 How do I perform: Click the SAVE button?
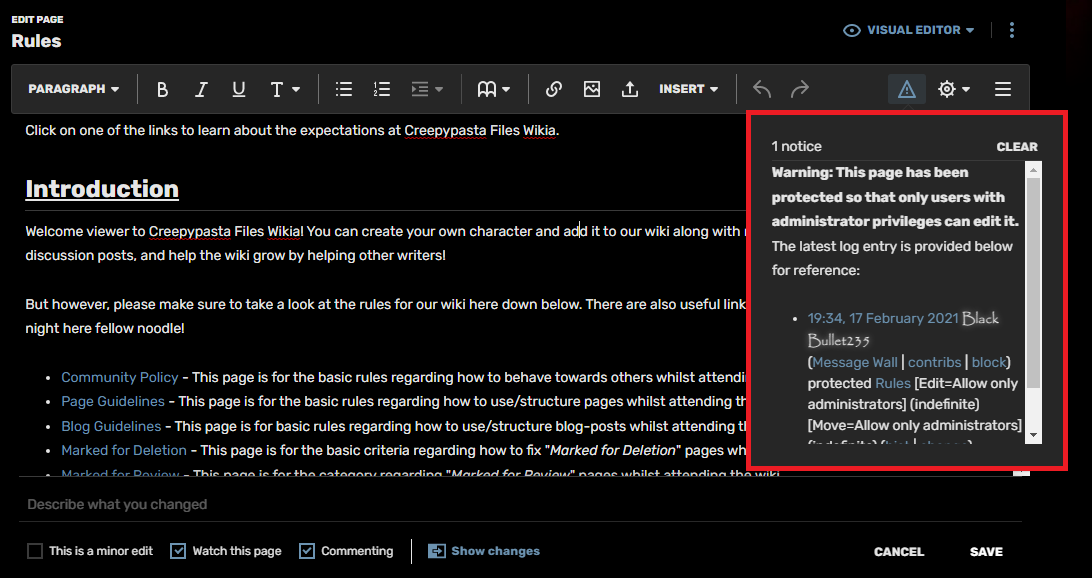[x=986, y=552]
